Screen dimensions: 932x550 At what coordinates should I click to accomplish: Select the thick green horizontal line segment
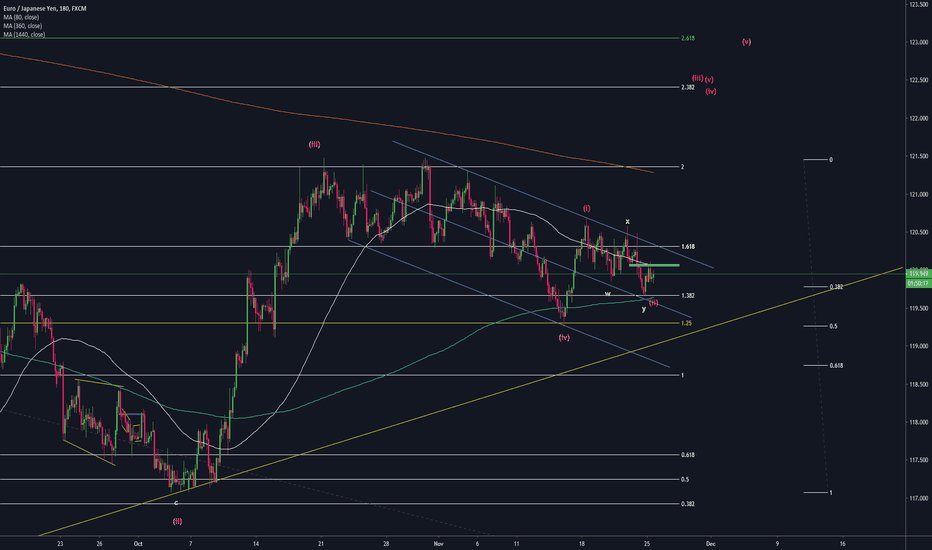(654, 265)
